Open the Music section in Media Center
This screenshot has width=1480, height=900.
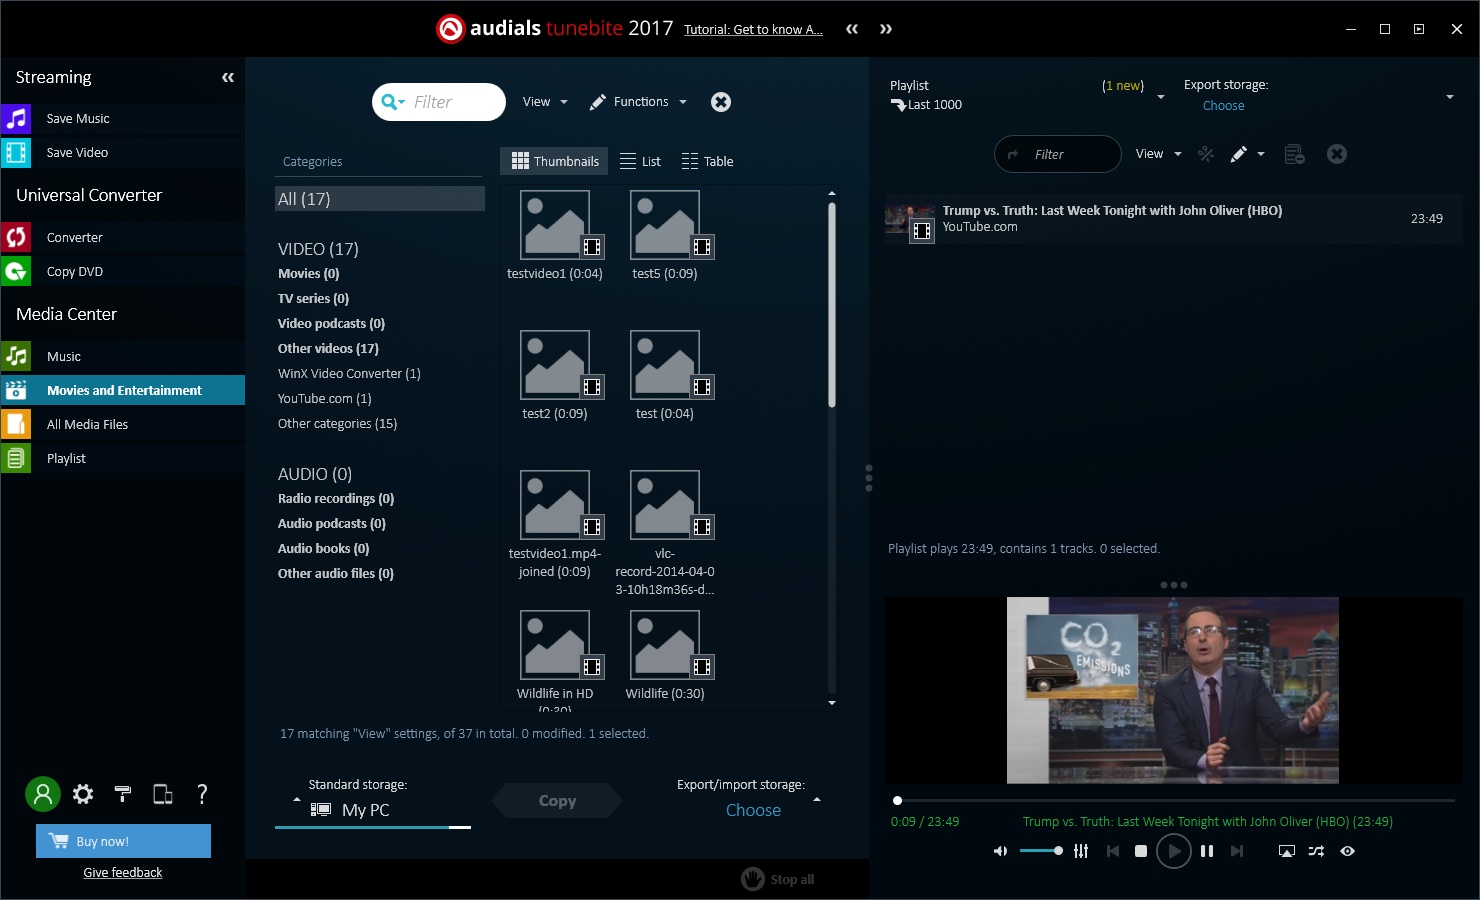[x=64, y=356]
